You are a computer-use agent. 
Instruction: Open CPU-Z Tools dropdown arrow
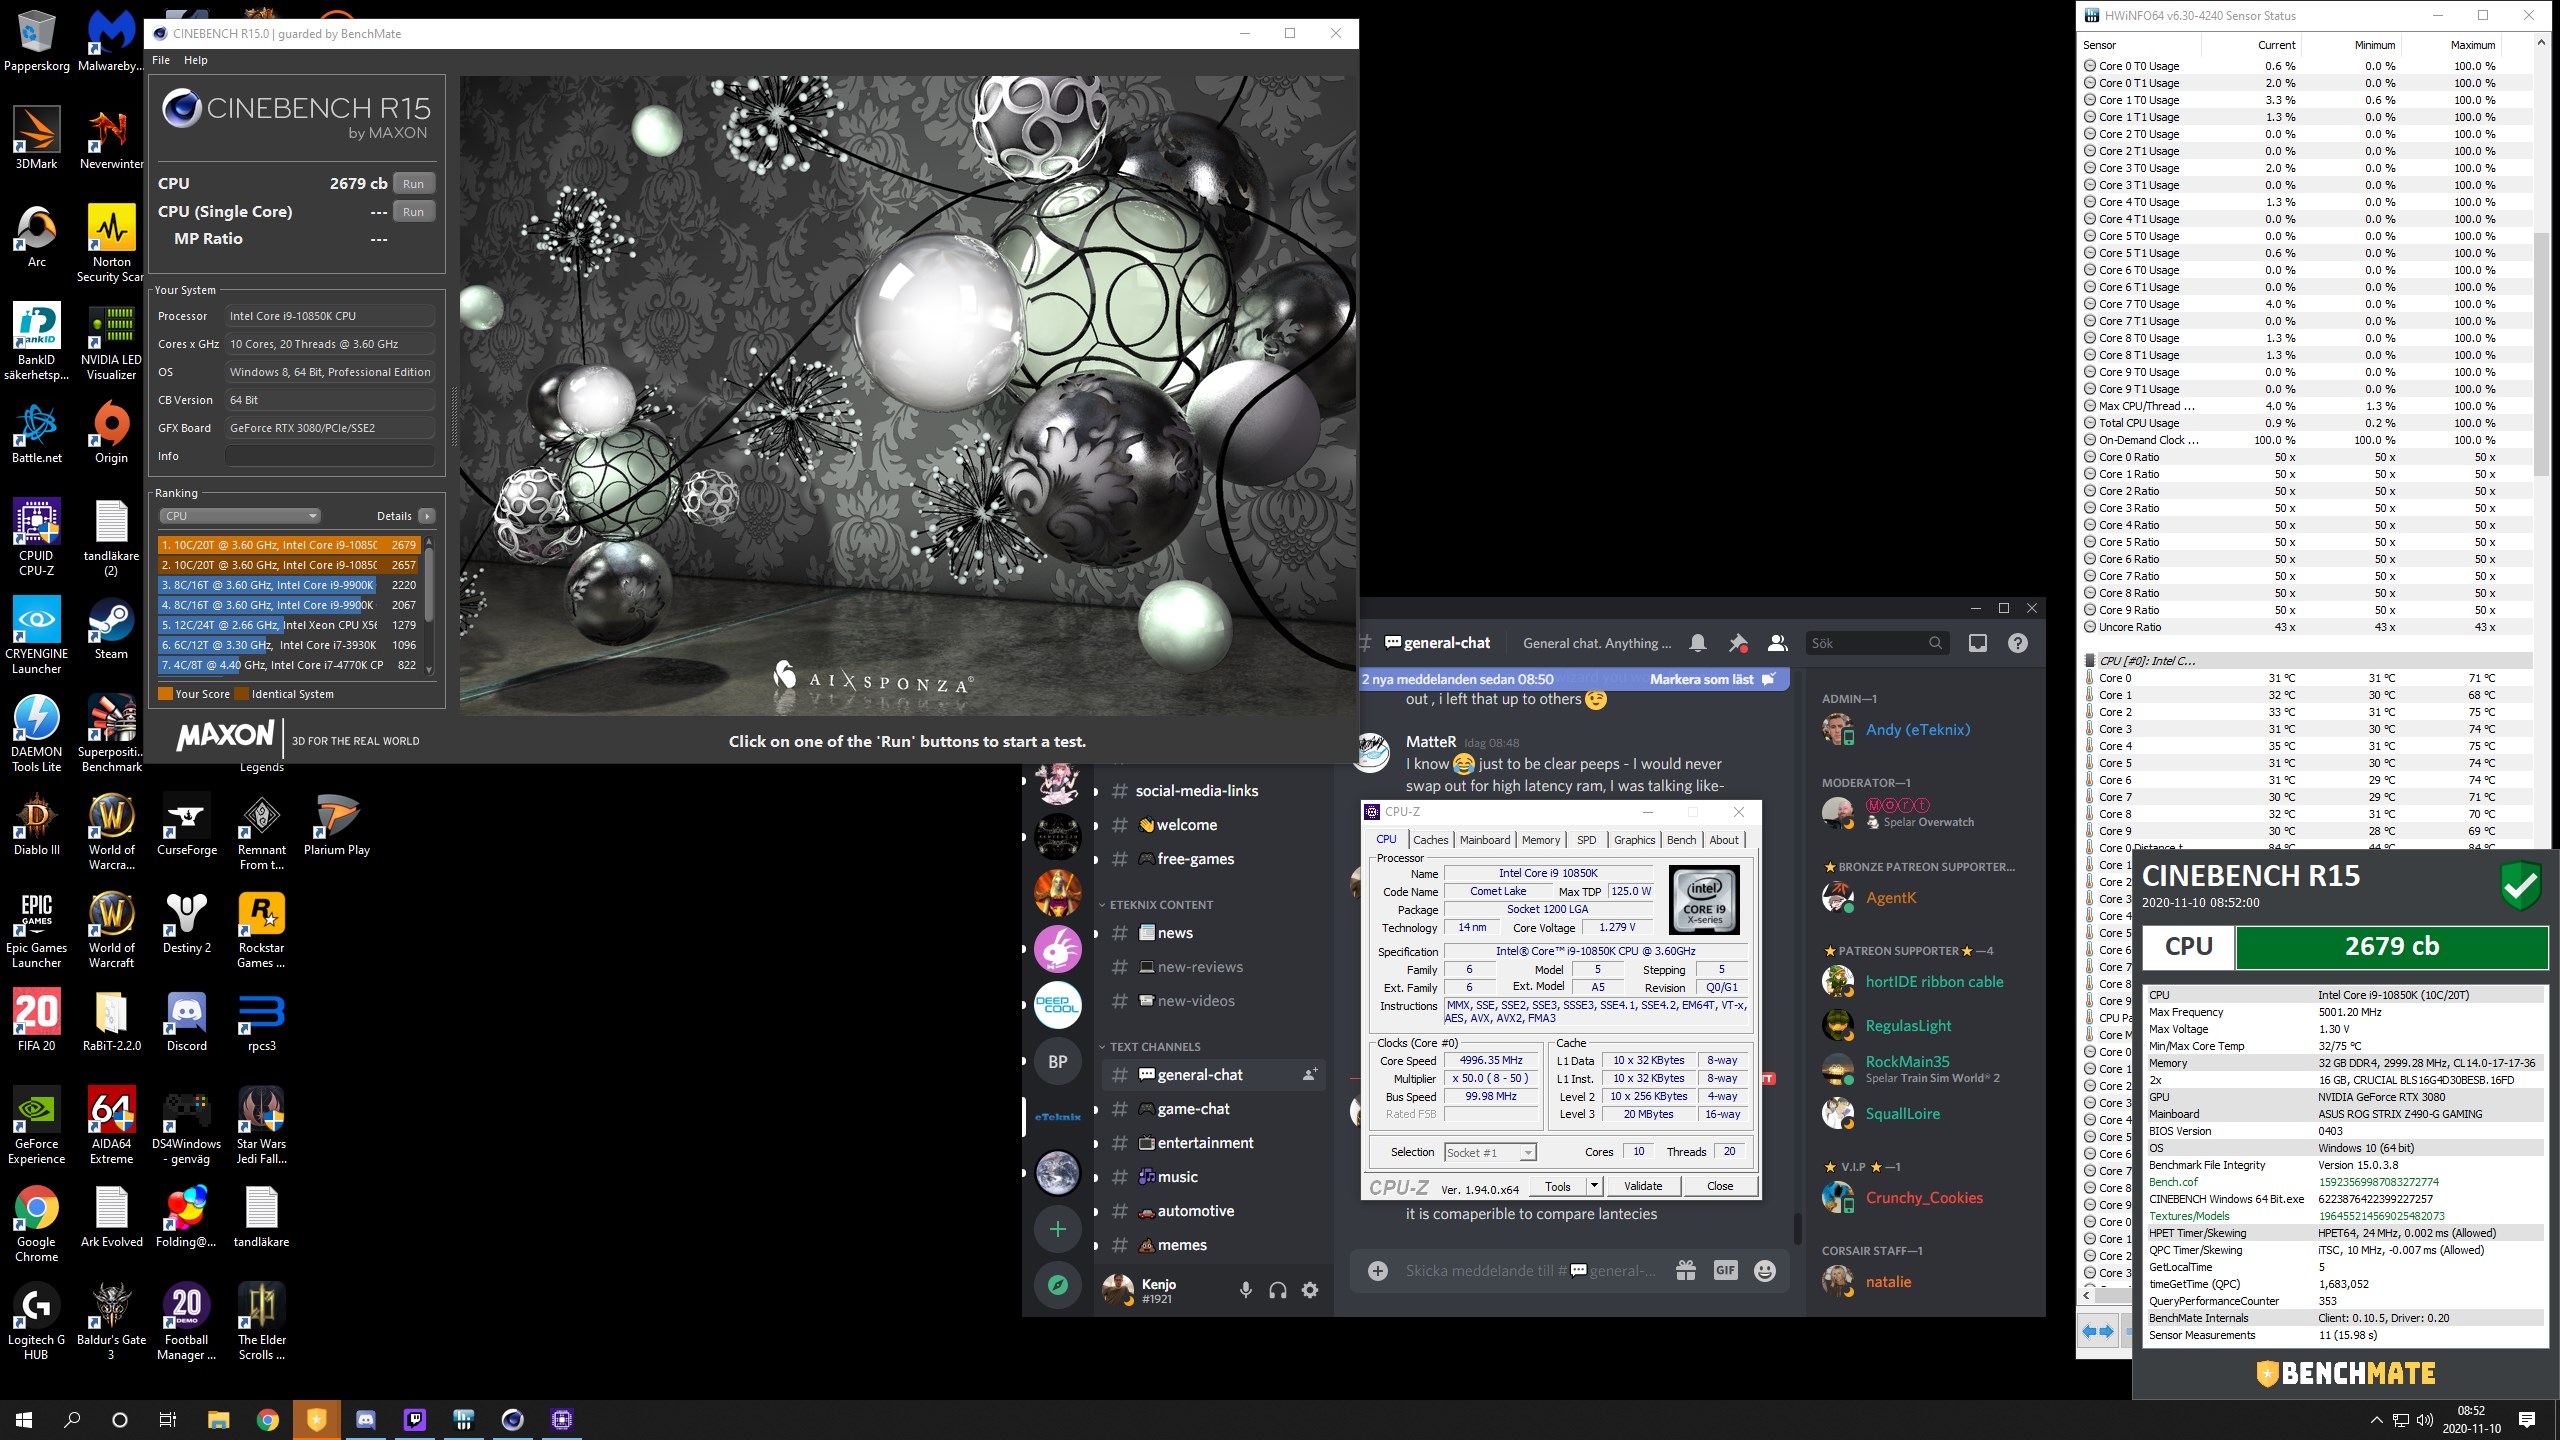pos(1594,1186)
